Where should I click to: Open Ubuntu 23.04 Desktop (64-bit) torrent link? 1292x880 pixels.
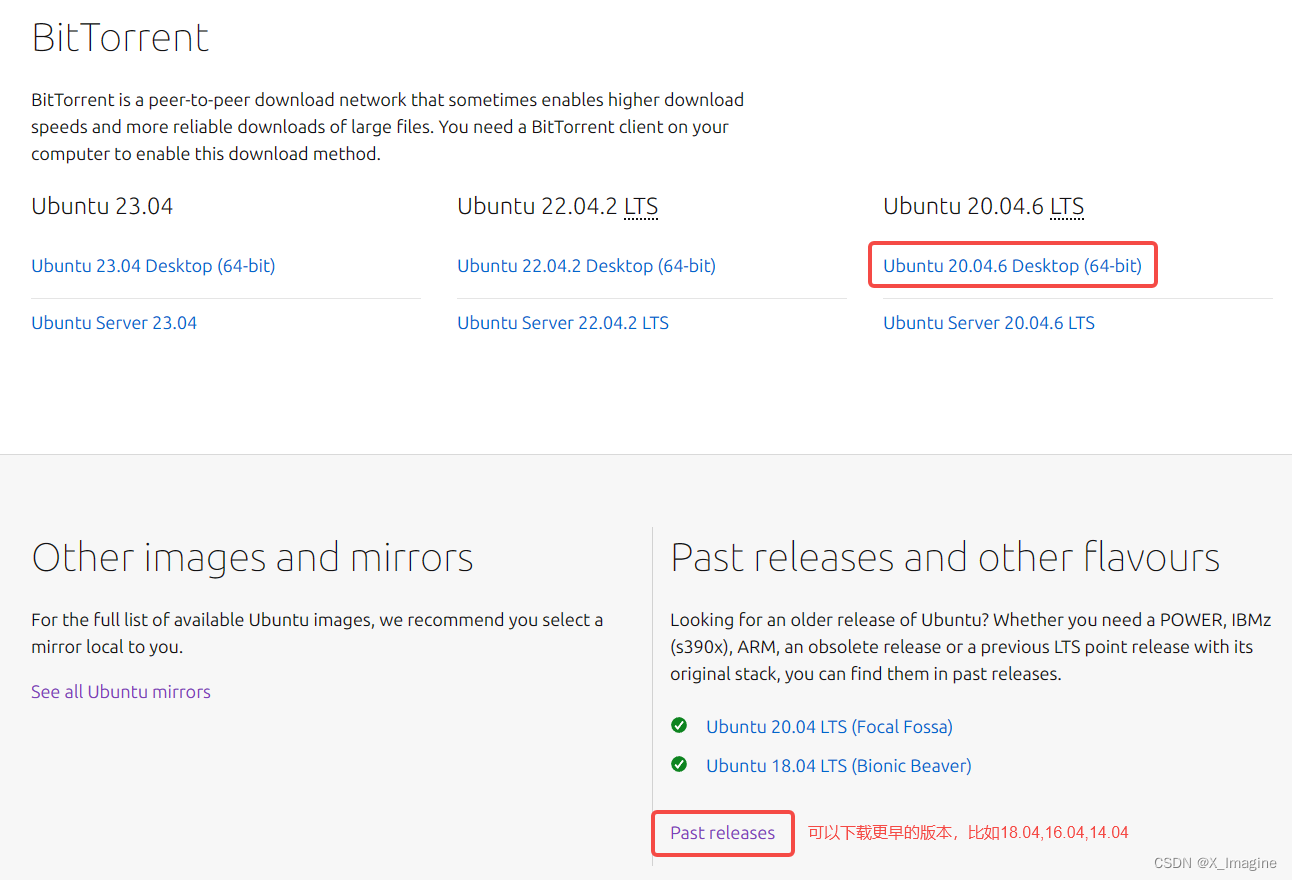coord(153,266)
